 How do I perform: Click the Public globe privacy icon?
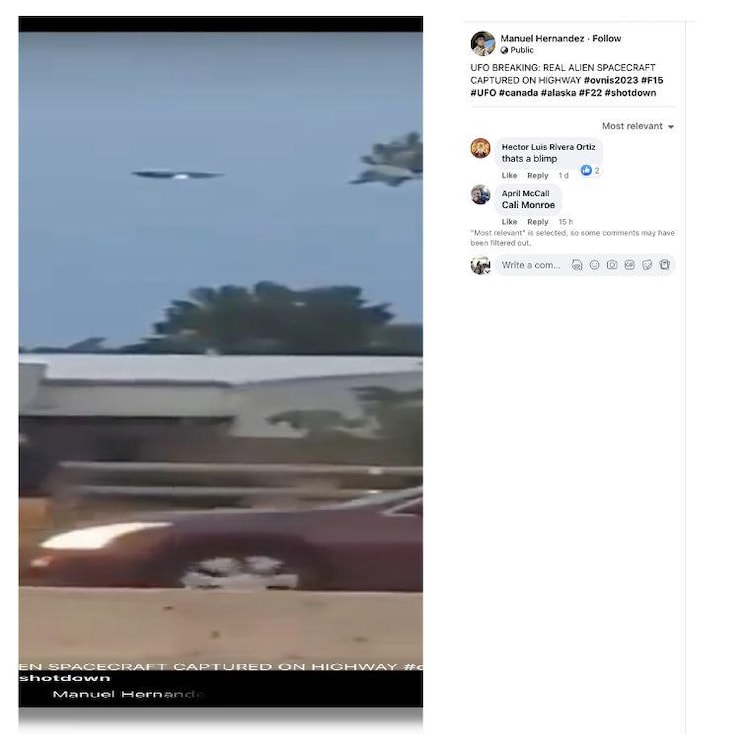pos(504,50)
